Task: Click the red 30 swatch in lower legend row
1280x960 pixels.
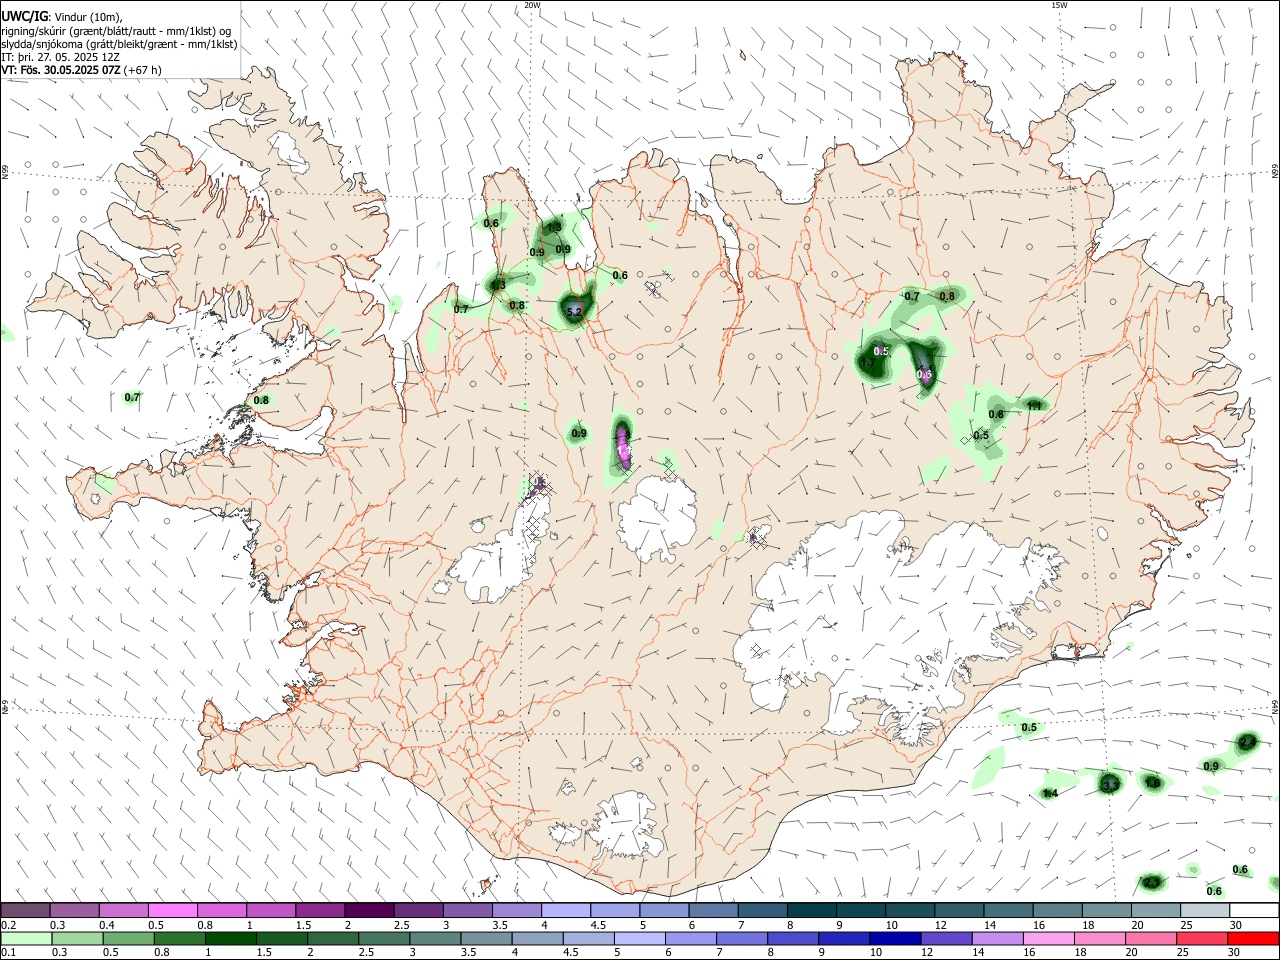Action: tap(1253, 939)
